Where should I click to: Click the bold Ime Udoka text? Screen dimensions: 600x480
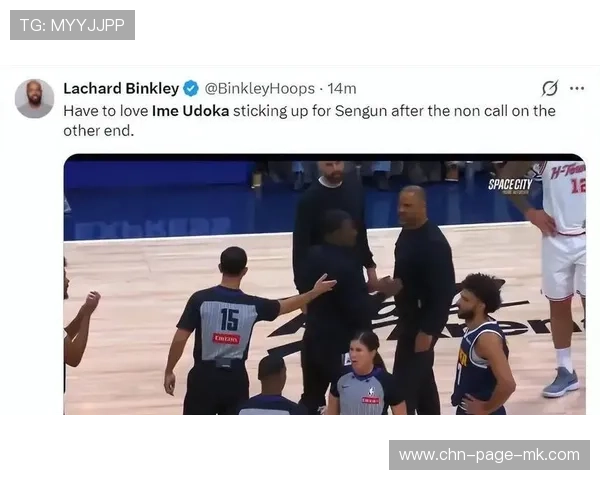pos(191,111)
